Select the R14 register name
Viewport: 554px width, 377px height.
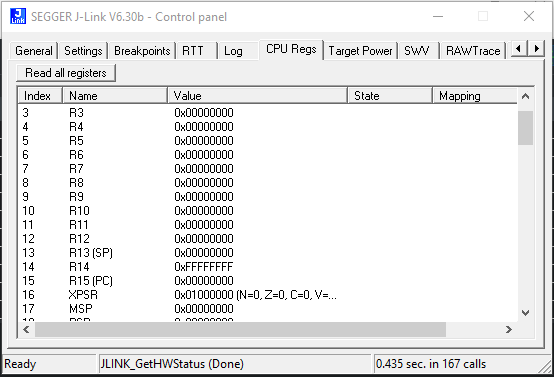pos(79,267)
